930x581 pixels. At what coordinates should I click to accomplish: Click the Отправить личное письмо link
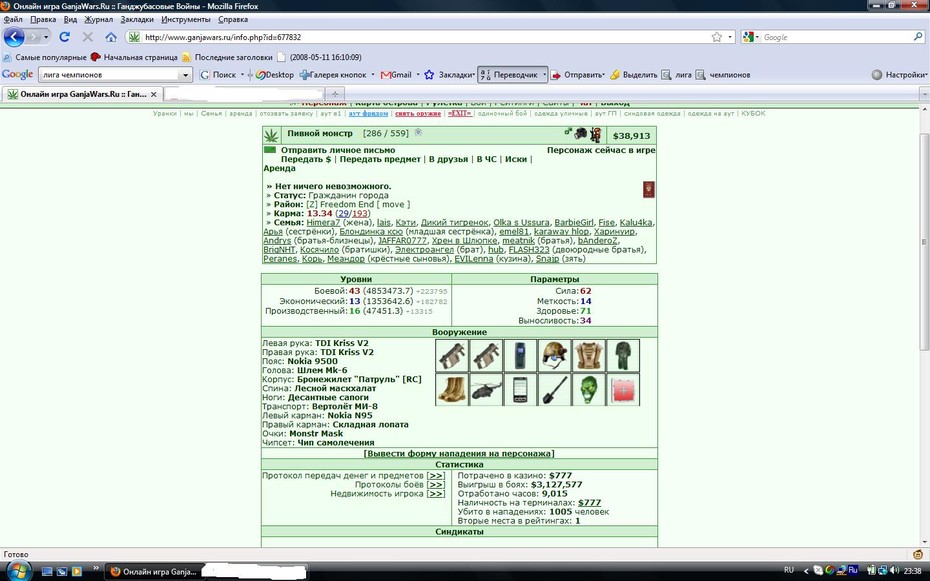point(338,150)
